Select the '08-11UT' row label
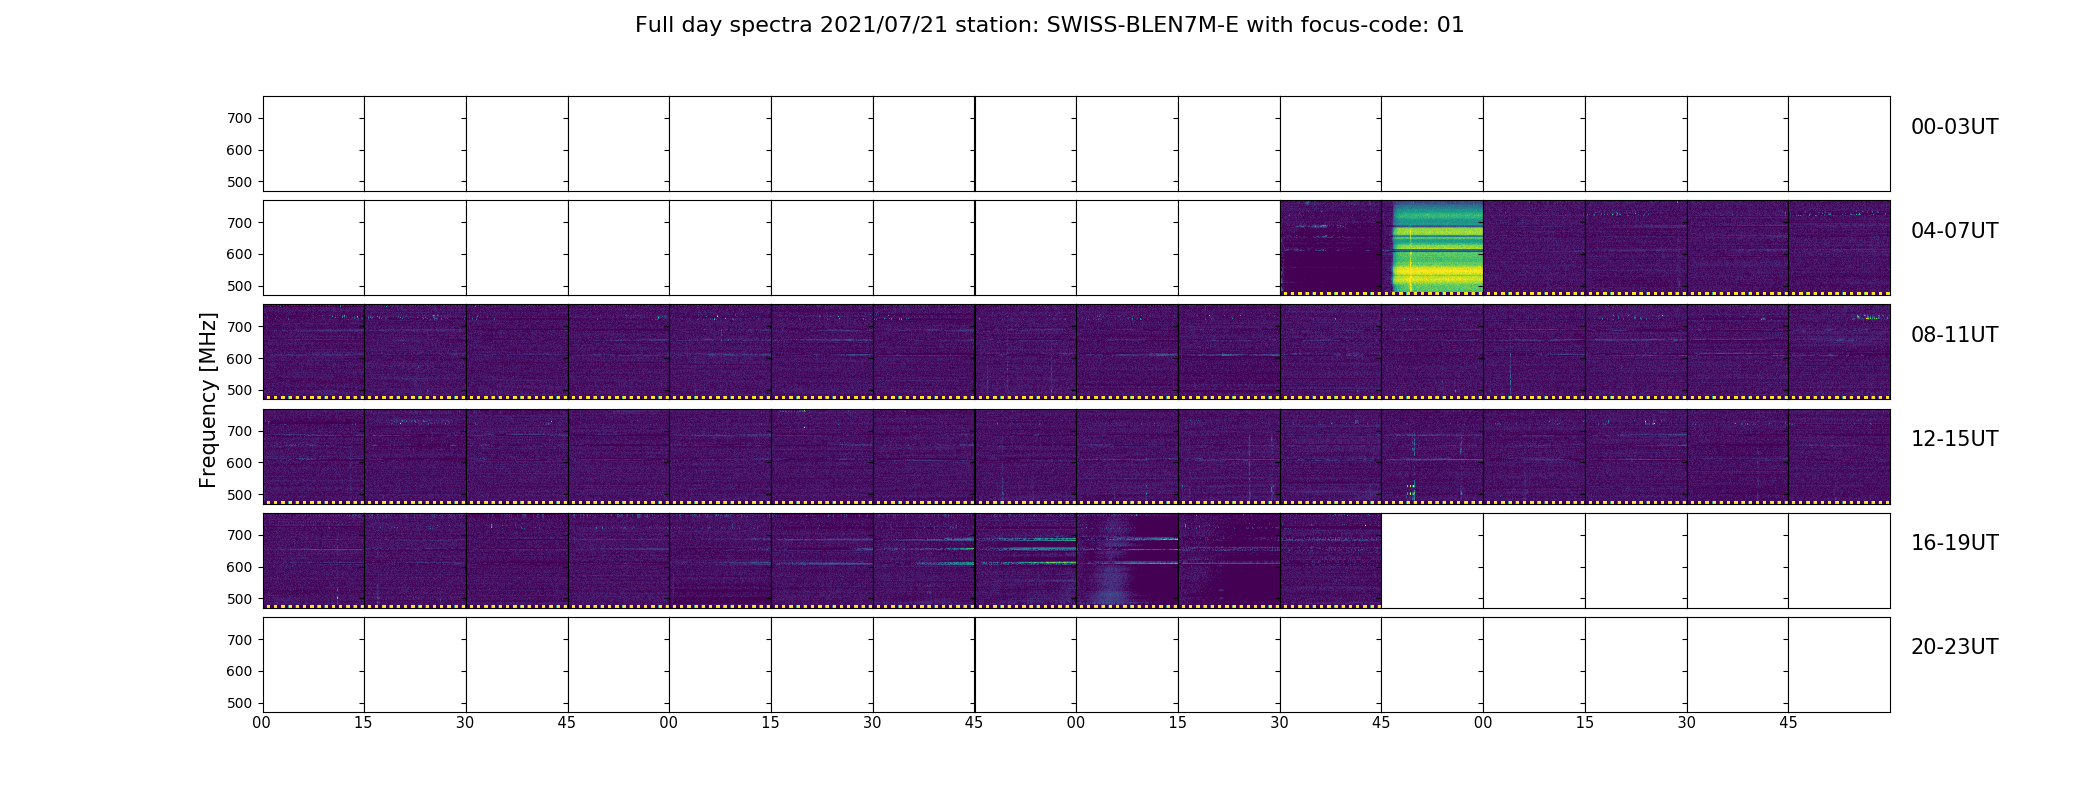Image resolution: width=2100 pixels, height=800 pixels. 1954,335
